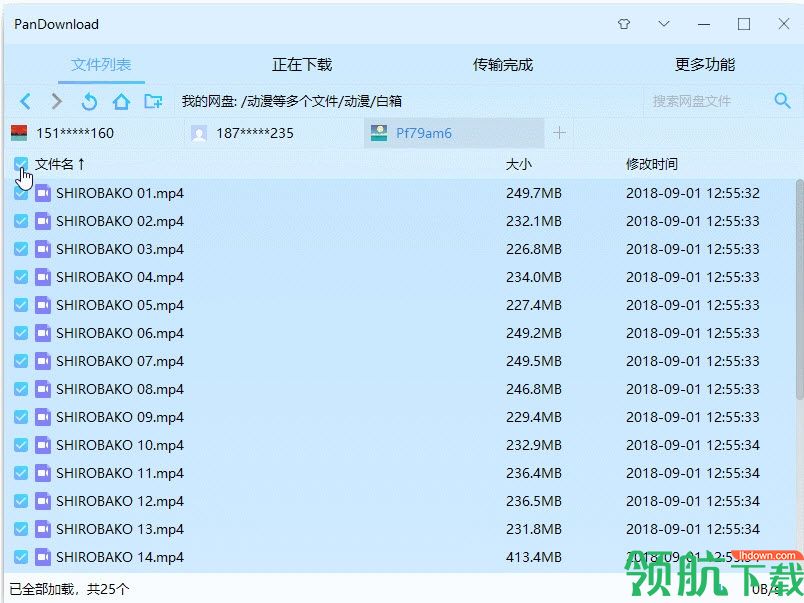This screenshot has width=804, height=603.
Task: Toggle the select-all checkbox beside 文件名
Action: (21, 164)
